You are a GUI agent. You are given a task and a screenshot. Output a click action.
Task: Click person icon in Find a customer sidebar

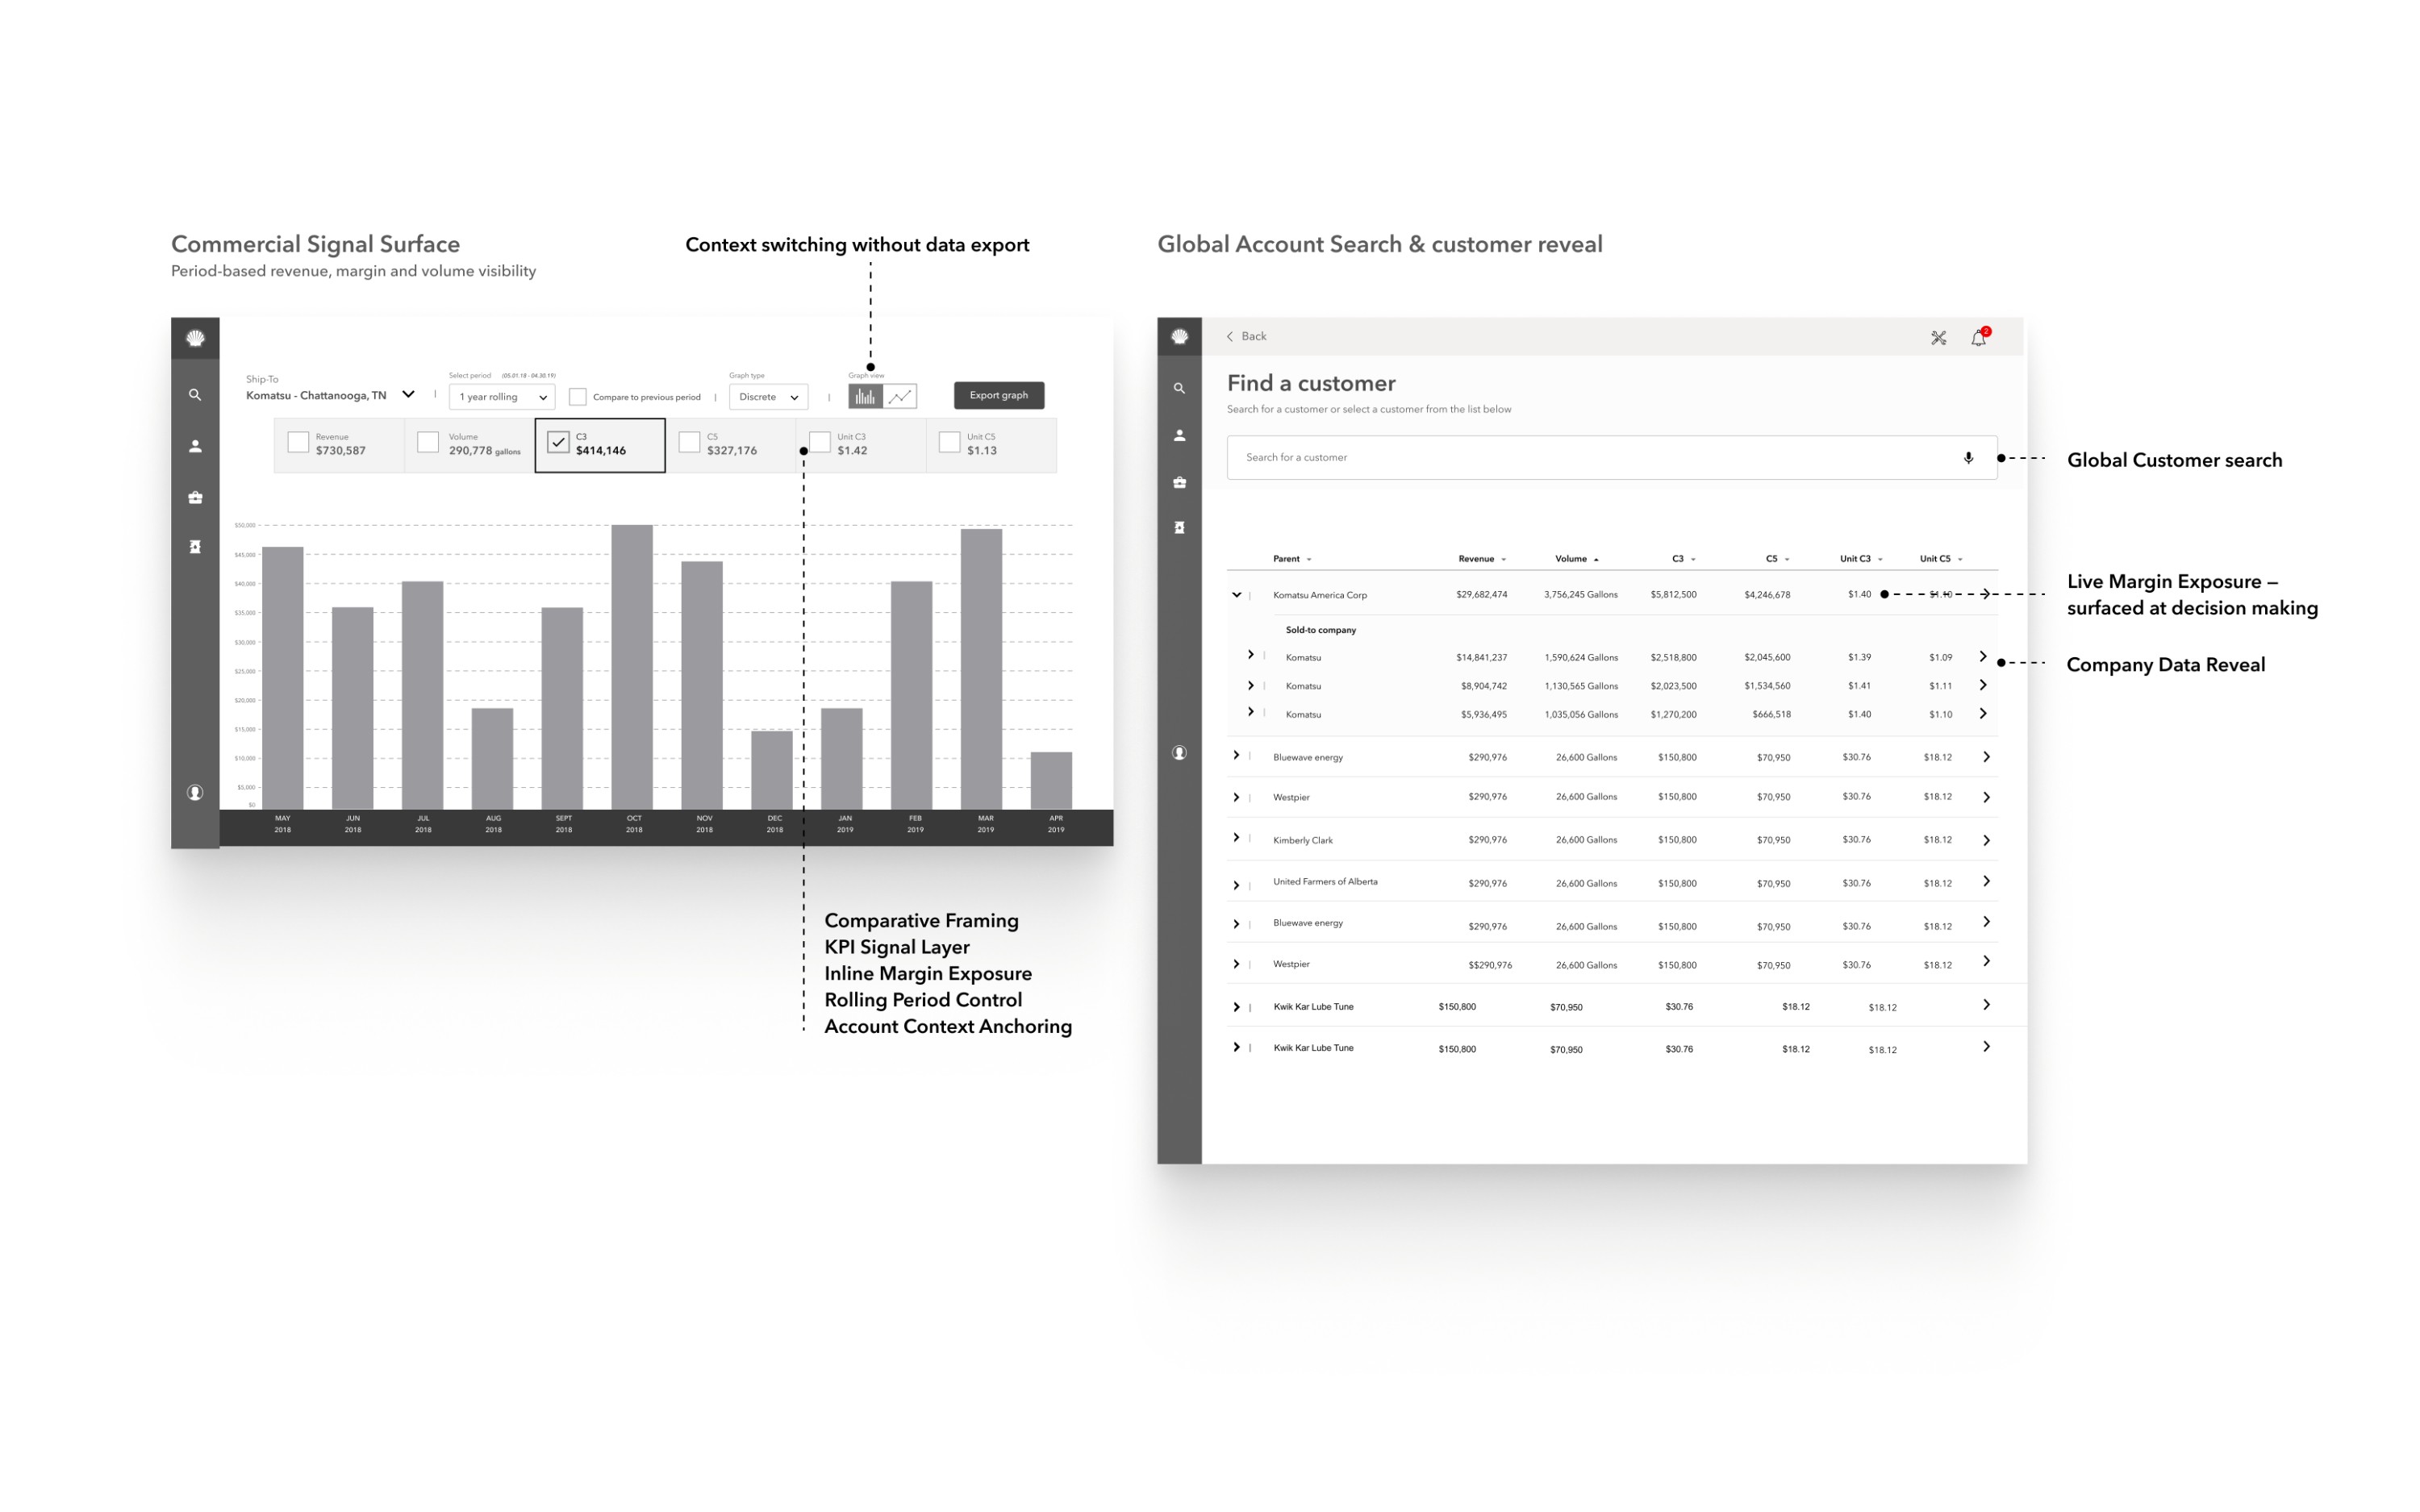click(x=1180, y=435)
